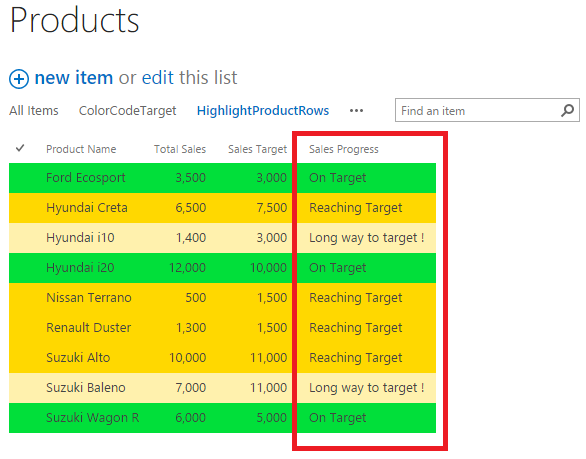This screenshot has width=586, height=459.
Task: Click Suzuki Alto total sales 10,000
Action: pyautogui.click(x=187, y=357)
